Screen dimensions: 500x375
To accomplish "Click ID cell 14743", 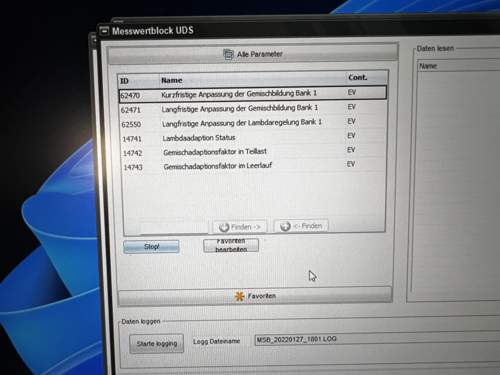I will coord(133,167).
